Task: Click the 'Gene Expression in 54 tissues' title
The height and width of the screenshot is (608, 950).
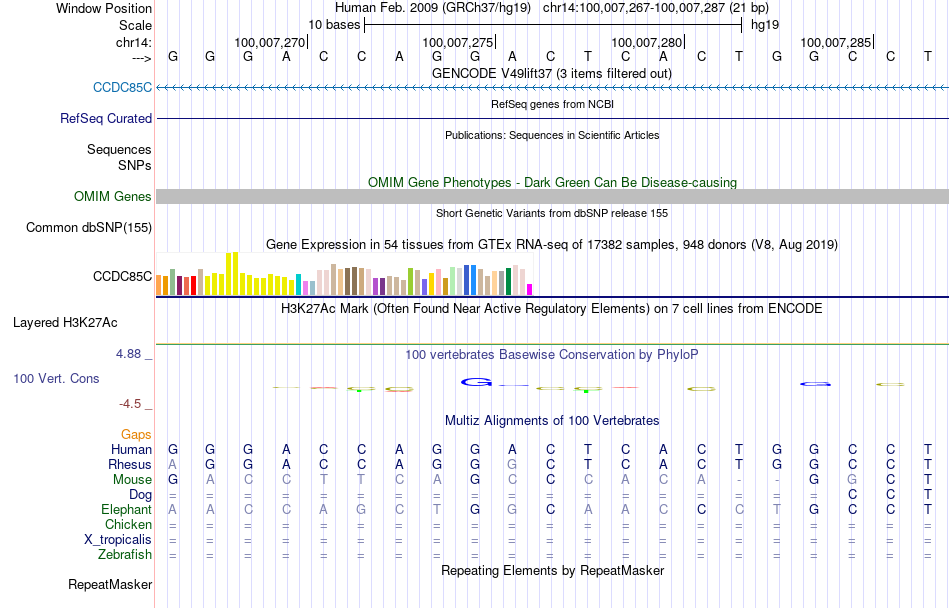Action: point(552,245)
